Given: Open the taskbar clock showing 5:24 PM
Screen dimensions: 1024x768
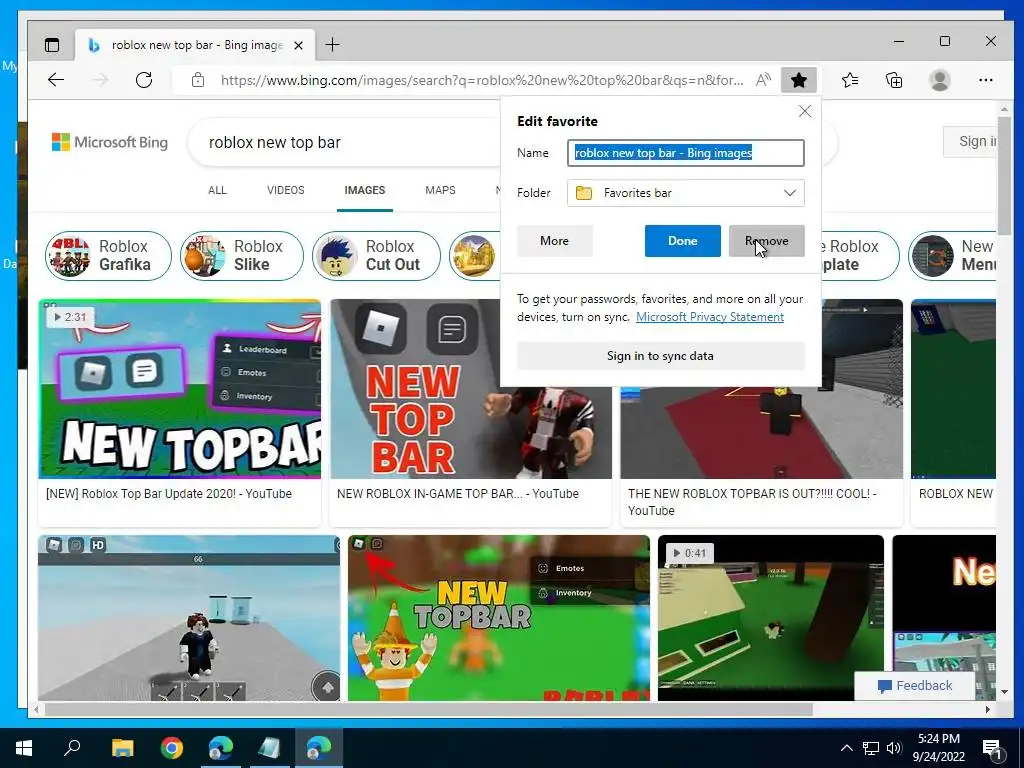Looking at the screenshot, I should pos(938,748).
